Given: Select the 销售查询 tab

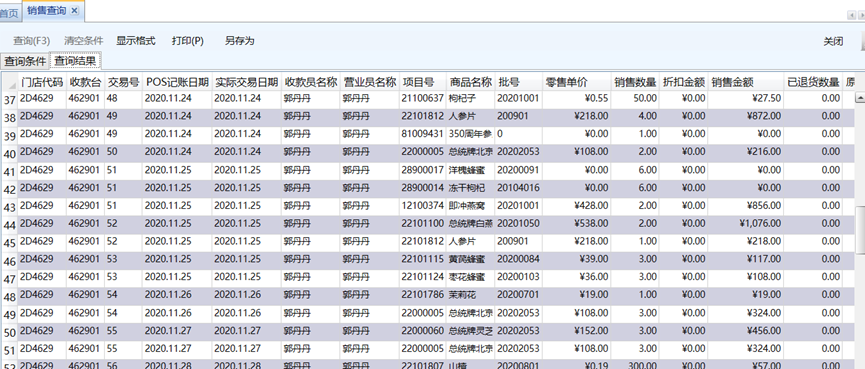Looking at the screenshot, I should pyautogui.click(x=47, y=10).
